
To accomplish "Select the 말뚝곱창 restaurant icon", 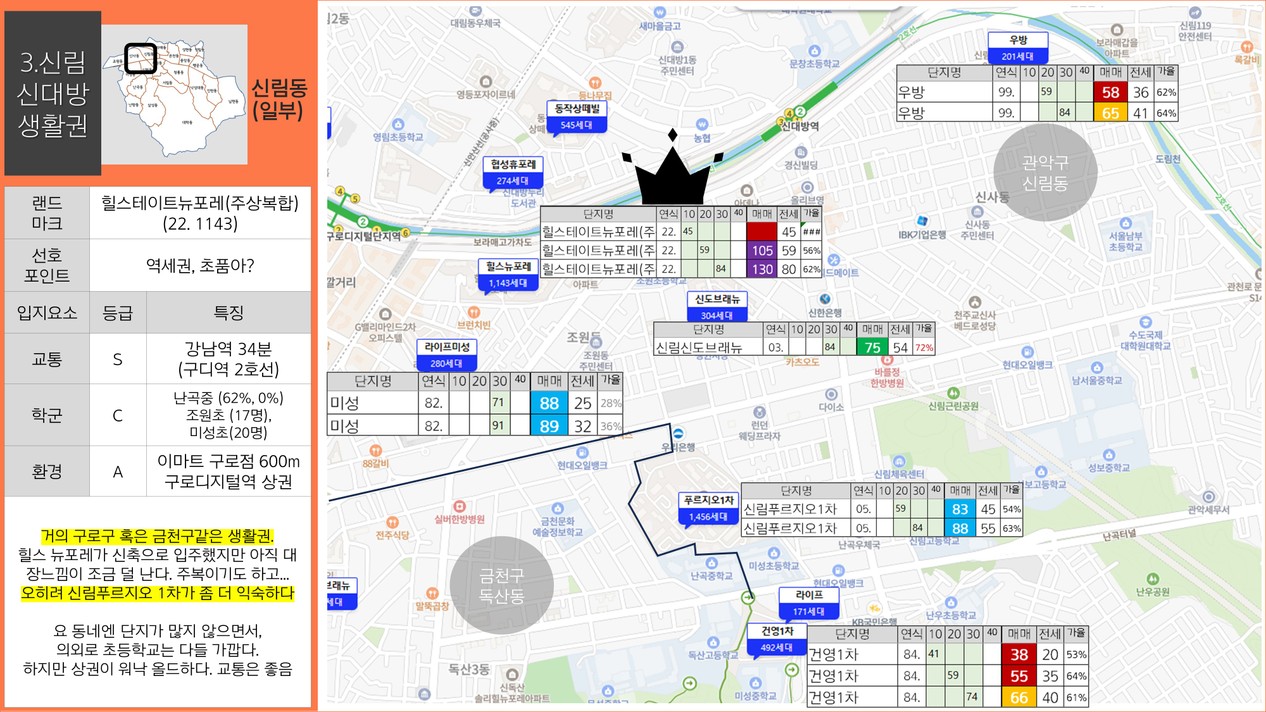I will [x=429, y=592].
